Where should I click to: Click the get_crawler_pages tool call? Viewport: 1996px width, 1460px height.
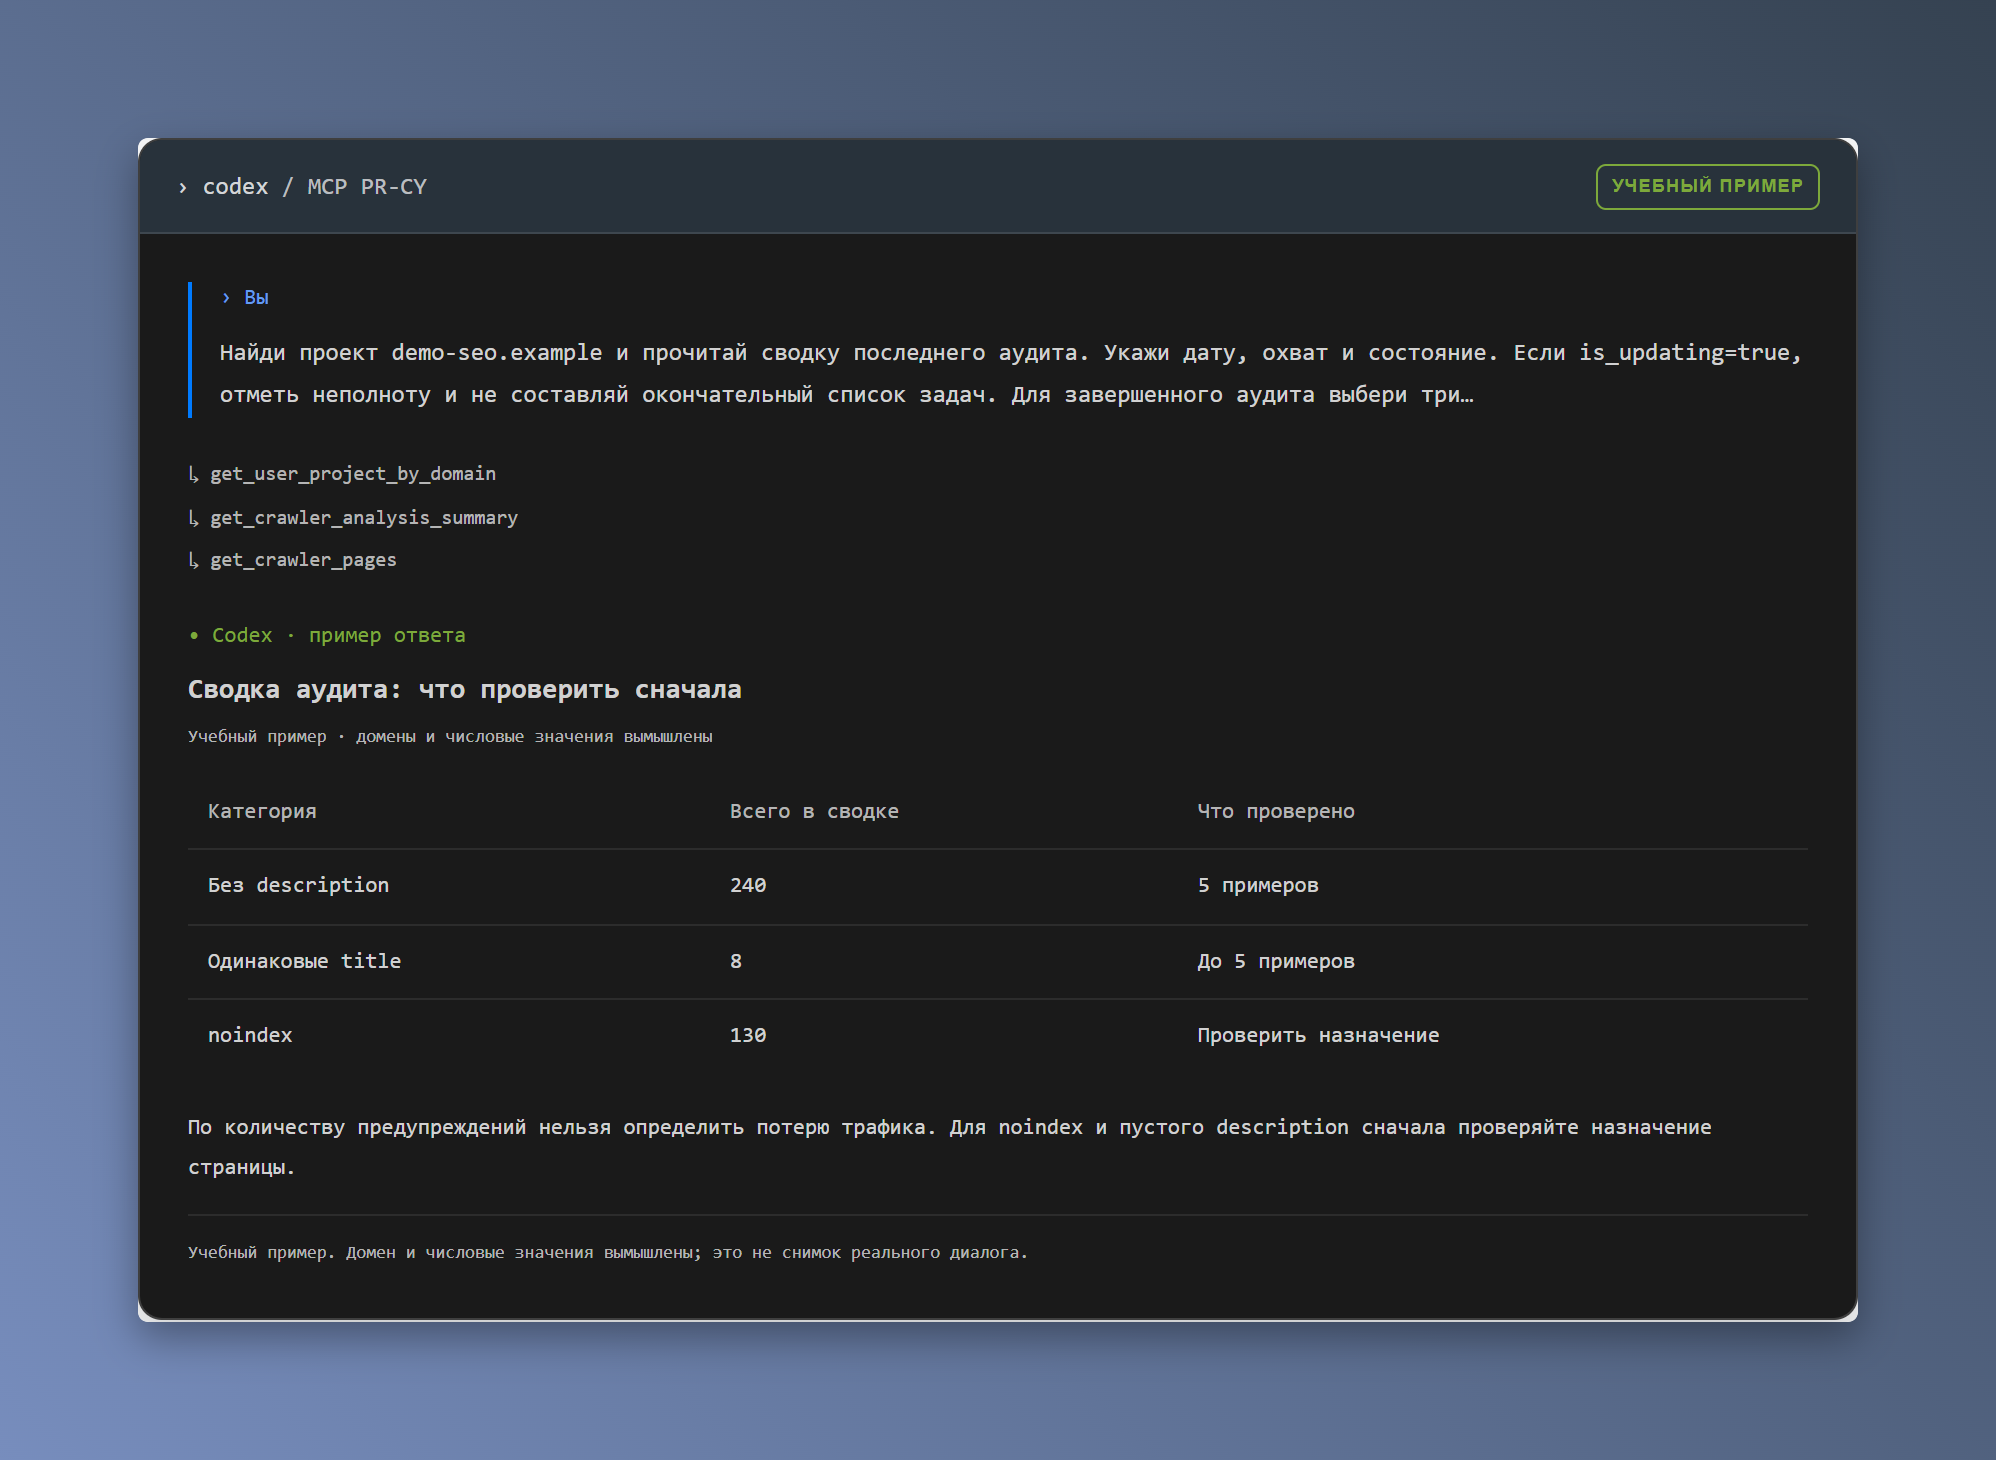coord(303,560)
